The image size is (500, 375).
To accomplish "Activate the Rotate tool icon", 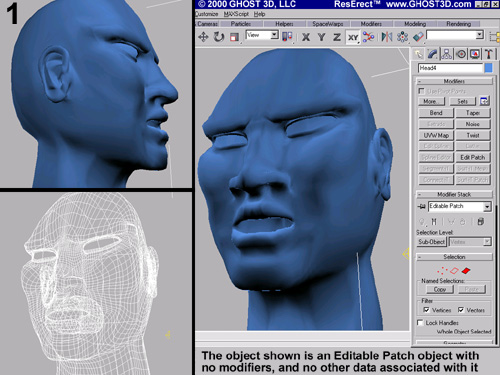I will pyautogui.click(x=219, y=37).
